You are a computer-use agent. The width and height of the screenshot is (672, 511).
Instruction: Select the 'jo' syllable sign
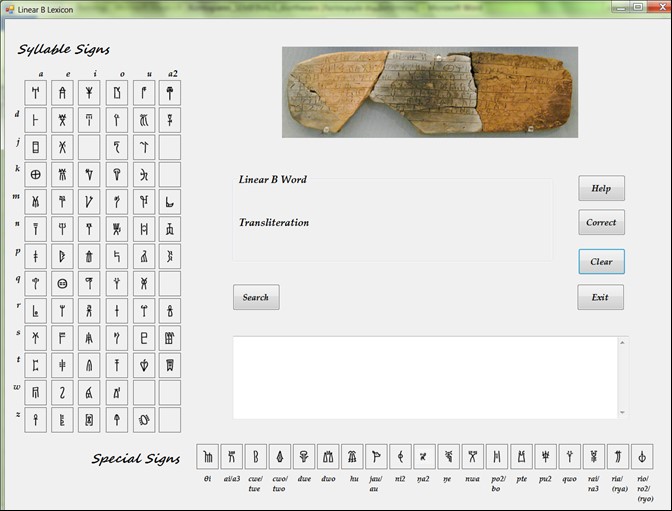tap(117, 147)
